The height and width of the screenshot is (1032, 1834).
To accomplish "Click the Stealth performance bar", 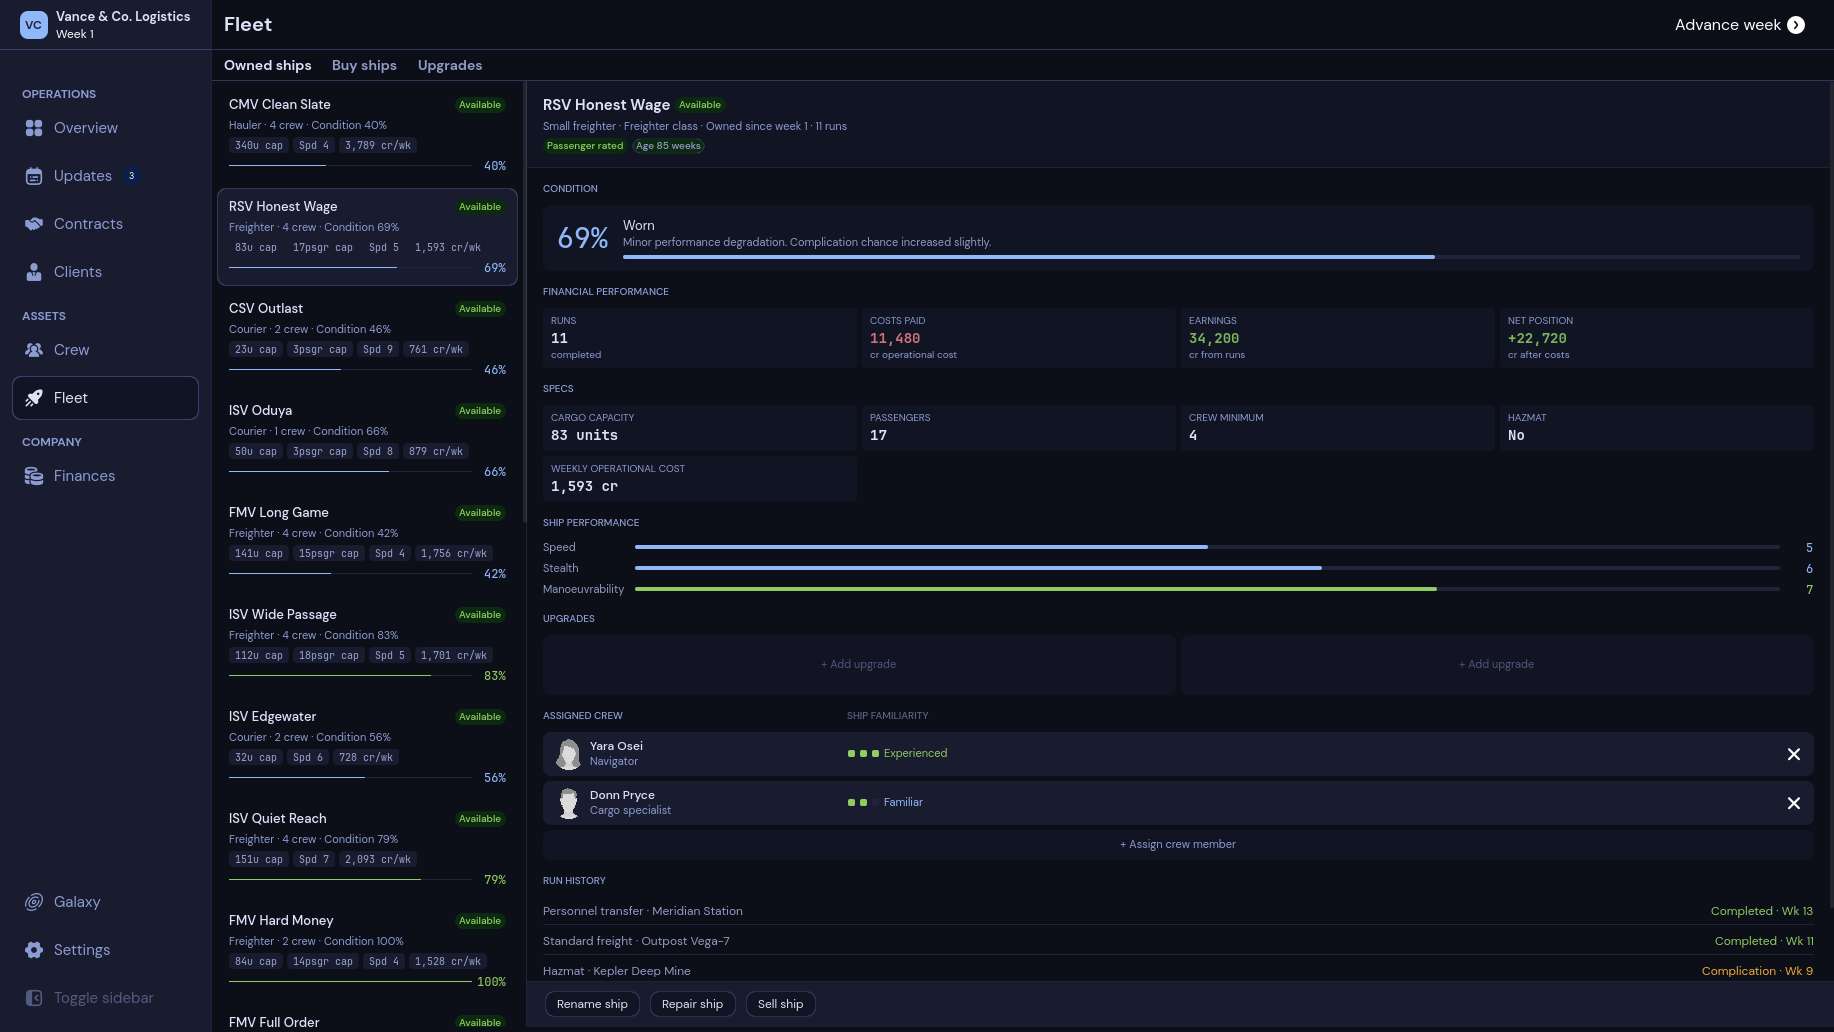I will (1207, 568).
